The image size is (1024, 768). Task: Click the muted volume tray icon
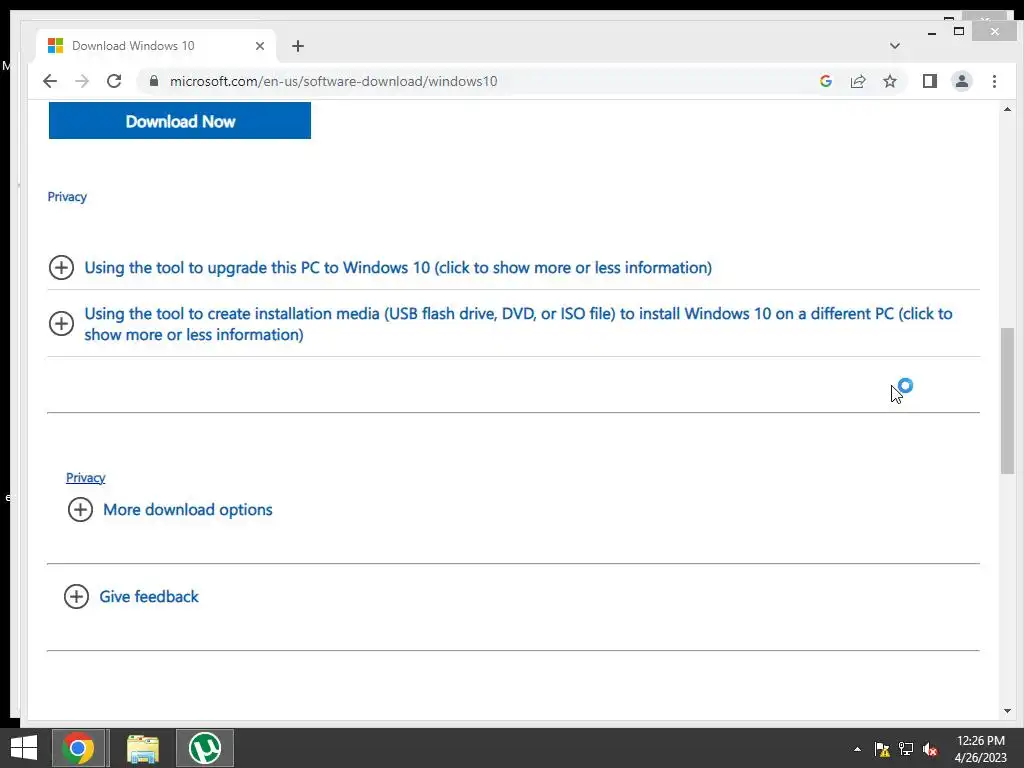coord(930,749)
